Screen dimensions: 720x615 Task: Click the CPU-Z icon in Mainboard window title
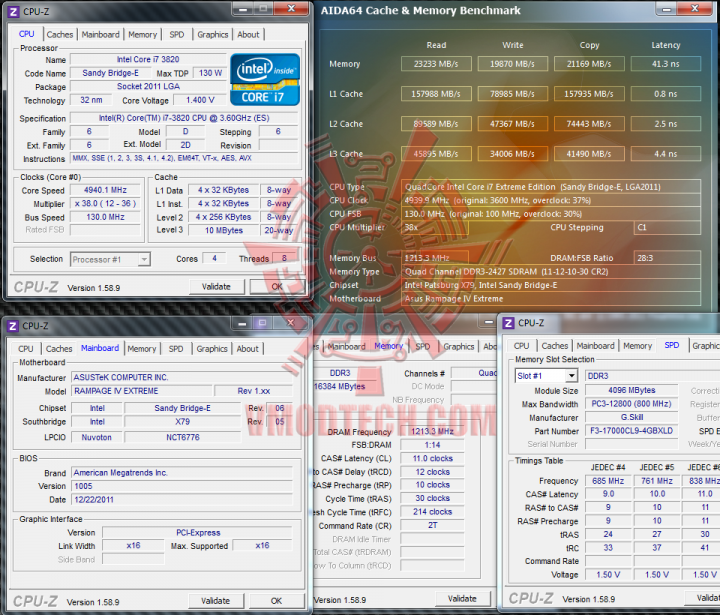coord(13,326)
